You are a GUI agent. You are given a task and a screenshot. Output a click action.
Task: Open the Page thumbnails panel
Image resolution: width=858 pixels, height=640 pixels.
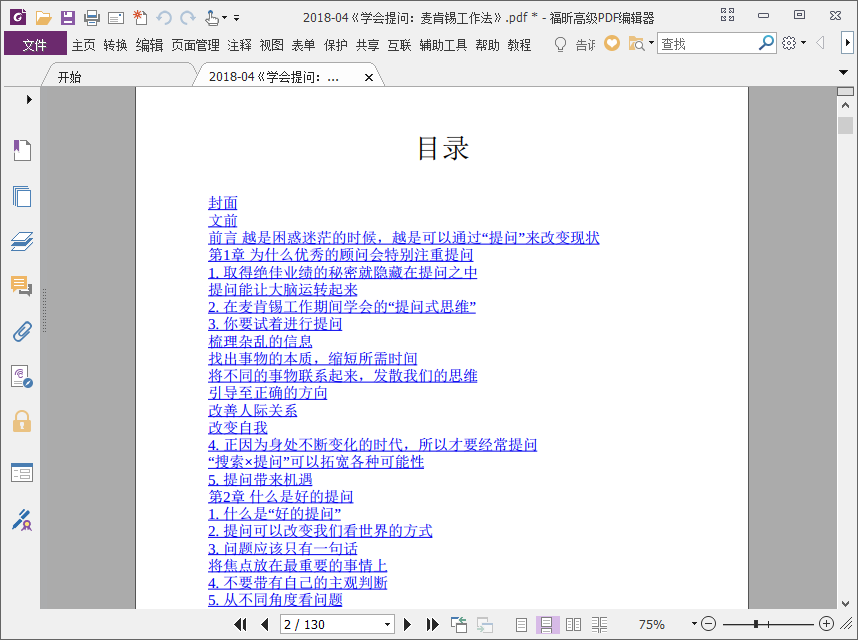(22, 196)
